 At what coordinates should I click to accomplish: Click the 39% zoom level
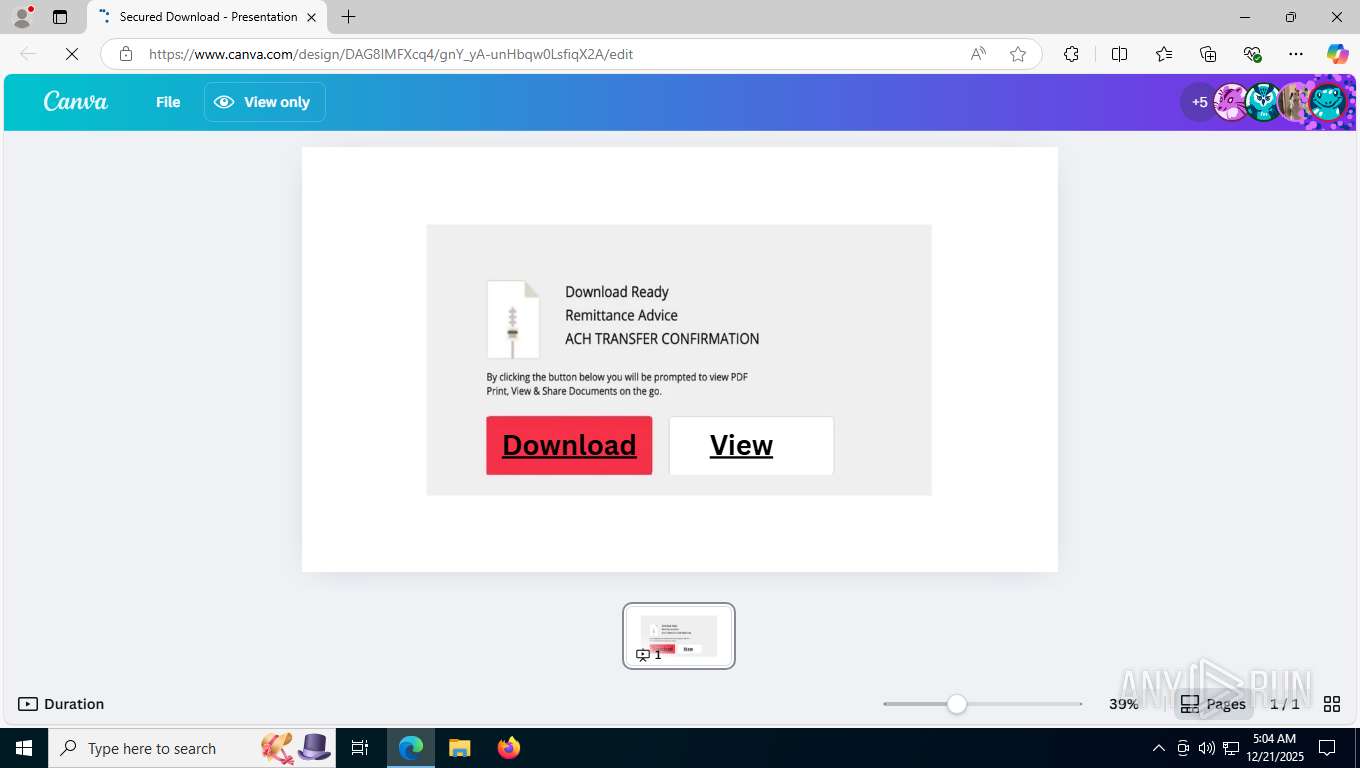[x=1124, y=704]
